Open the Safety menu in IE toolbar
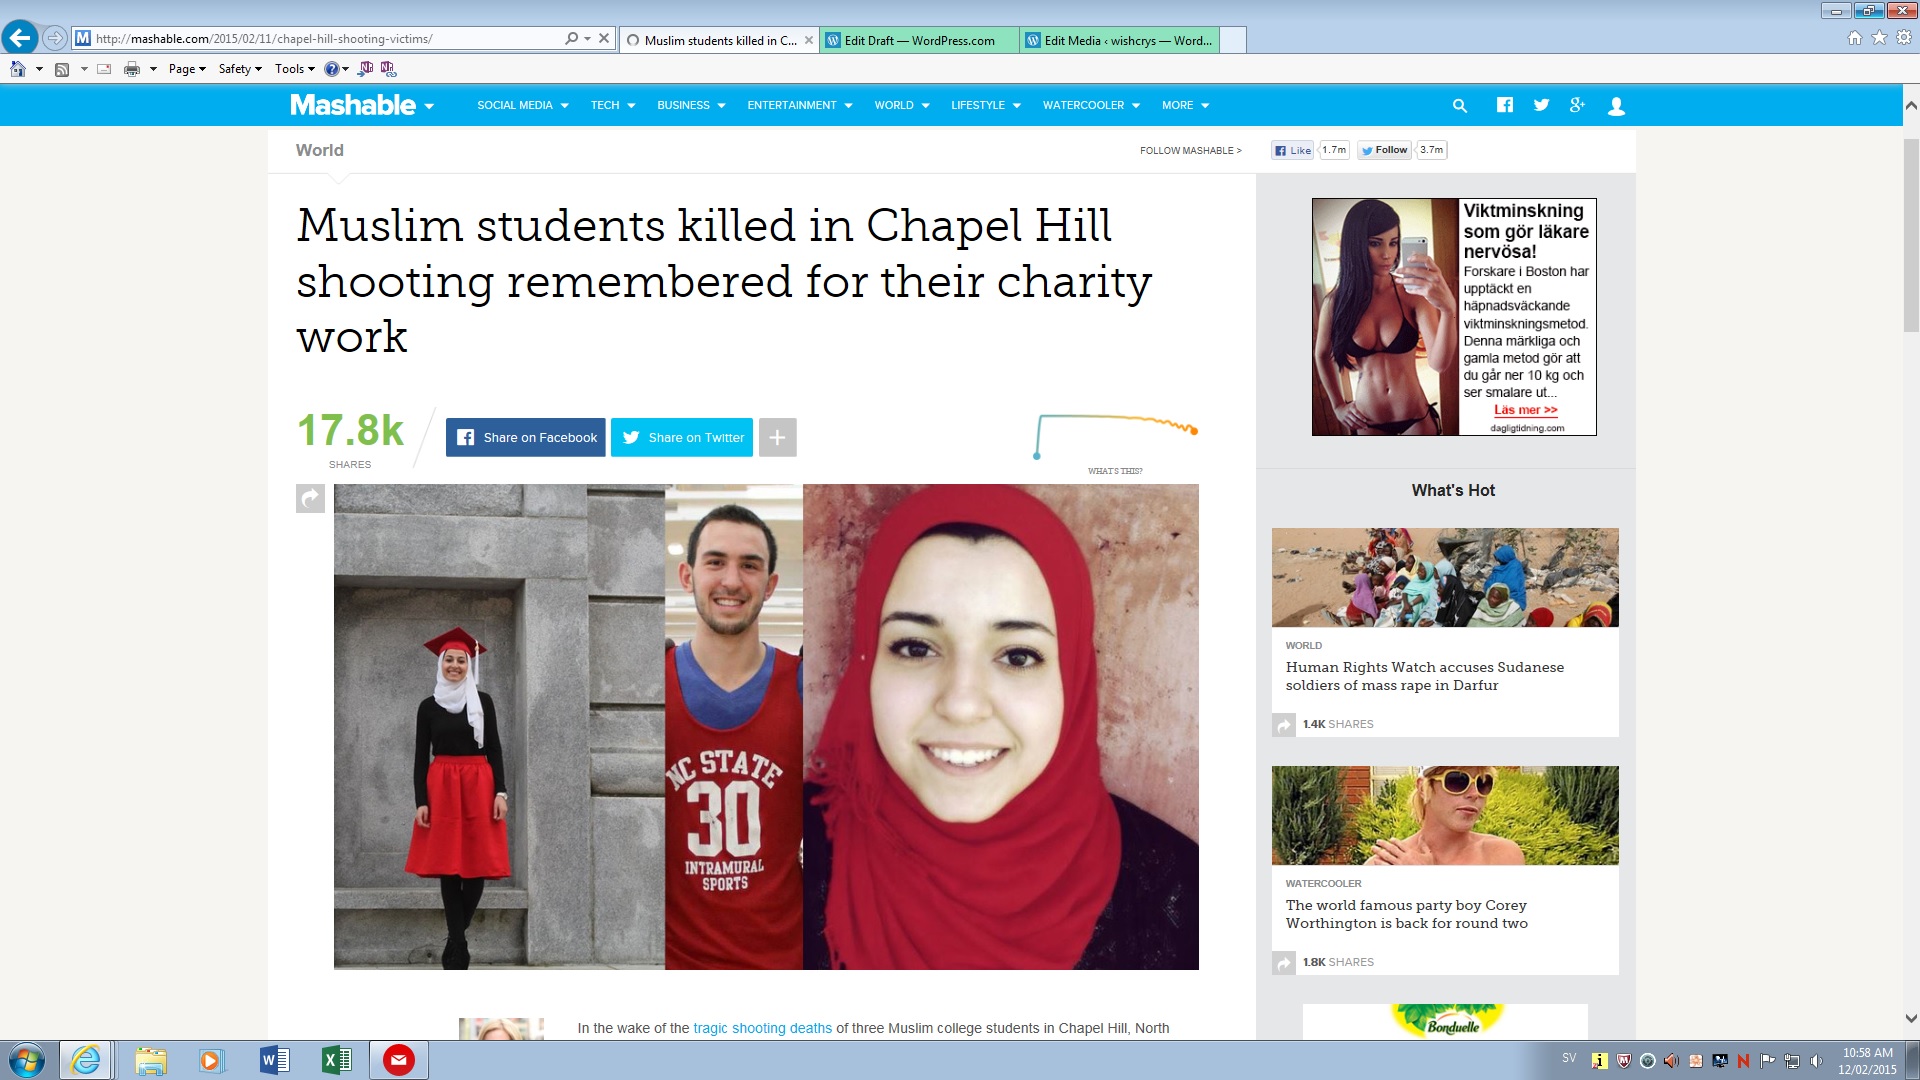Viewport: 1920px width, 1080px height. [240, 69]
